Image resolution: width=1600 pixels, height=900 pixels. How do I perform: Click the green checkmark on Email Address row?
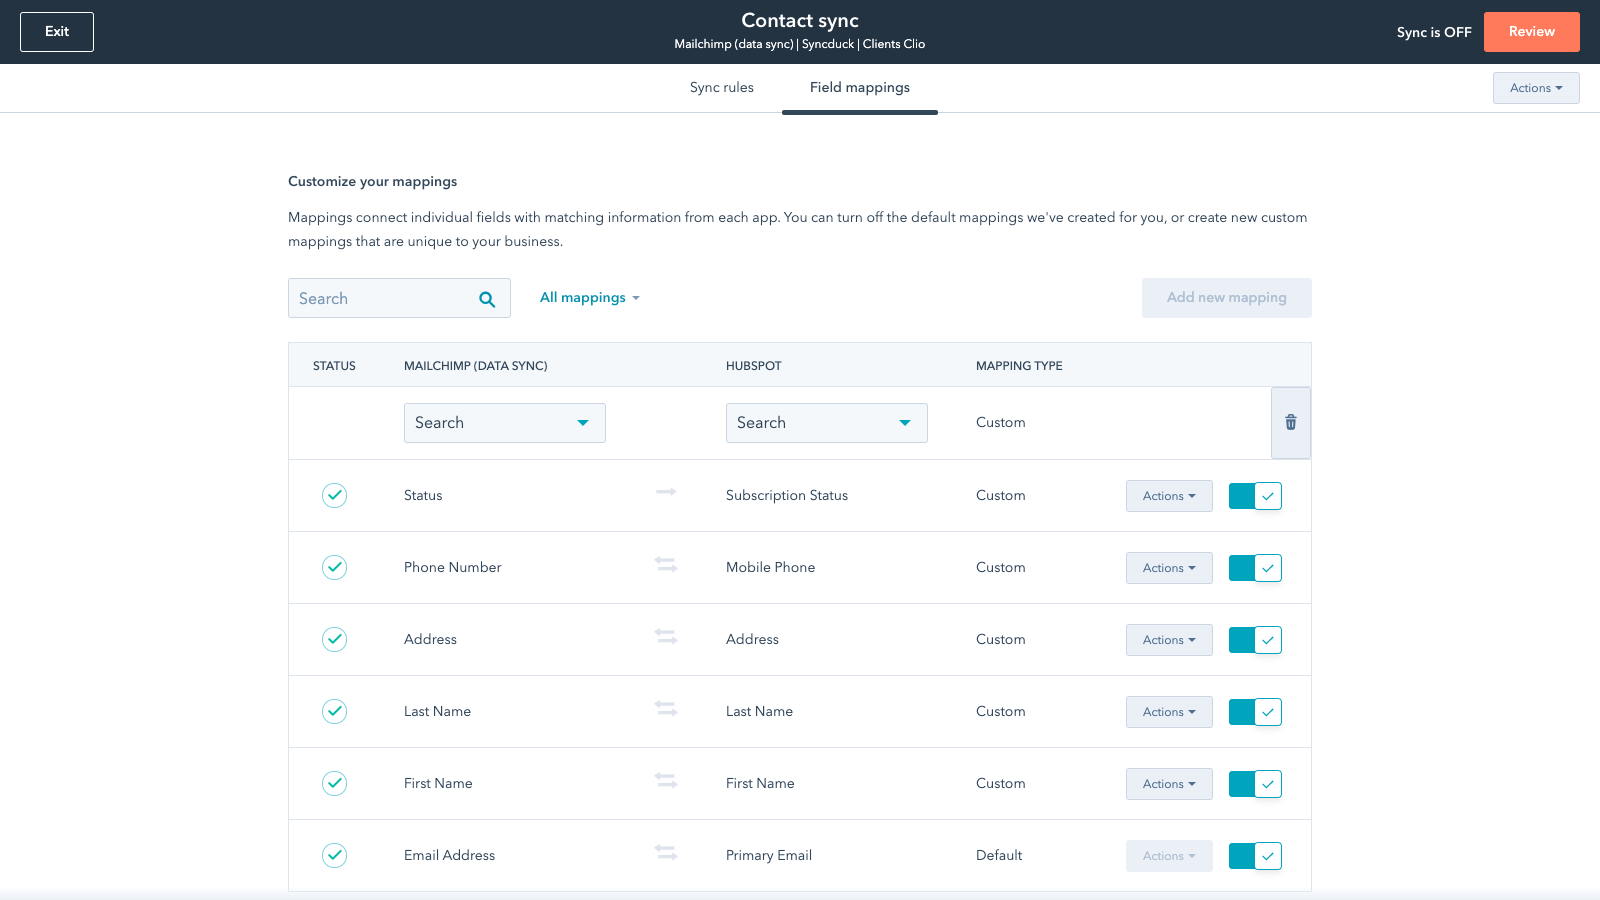coord(334,855)
